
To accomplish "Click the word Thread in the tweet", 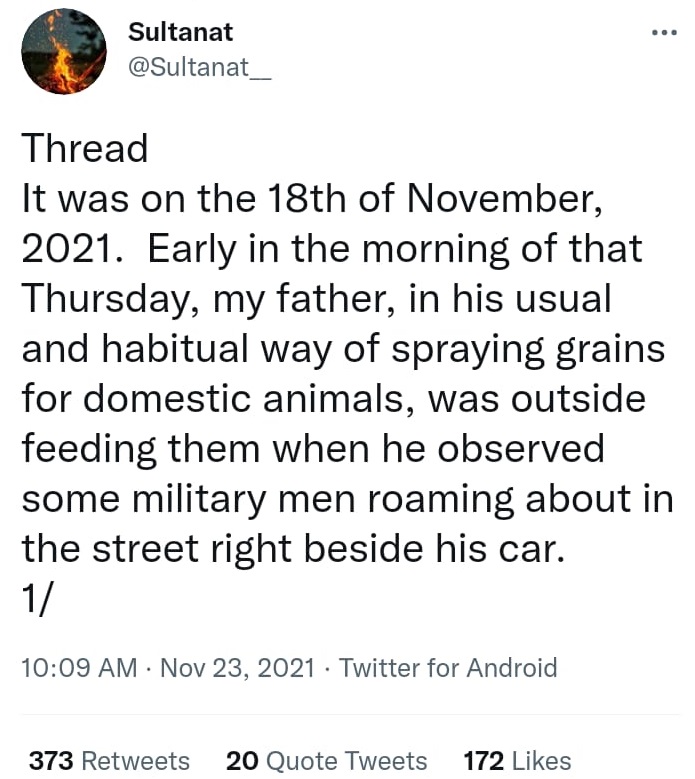I will click(x=84, y=149).
